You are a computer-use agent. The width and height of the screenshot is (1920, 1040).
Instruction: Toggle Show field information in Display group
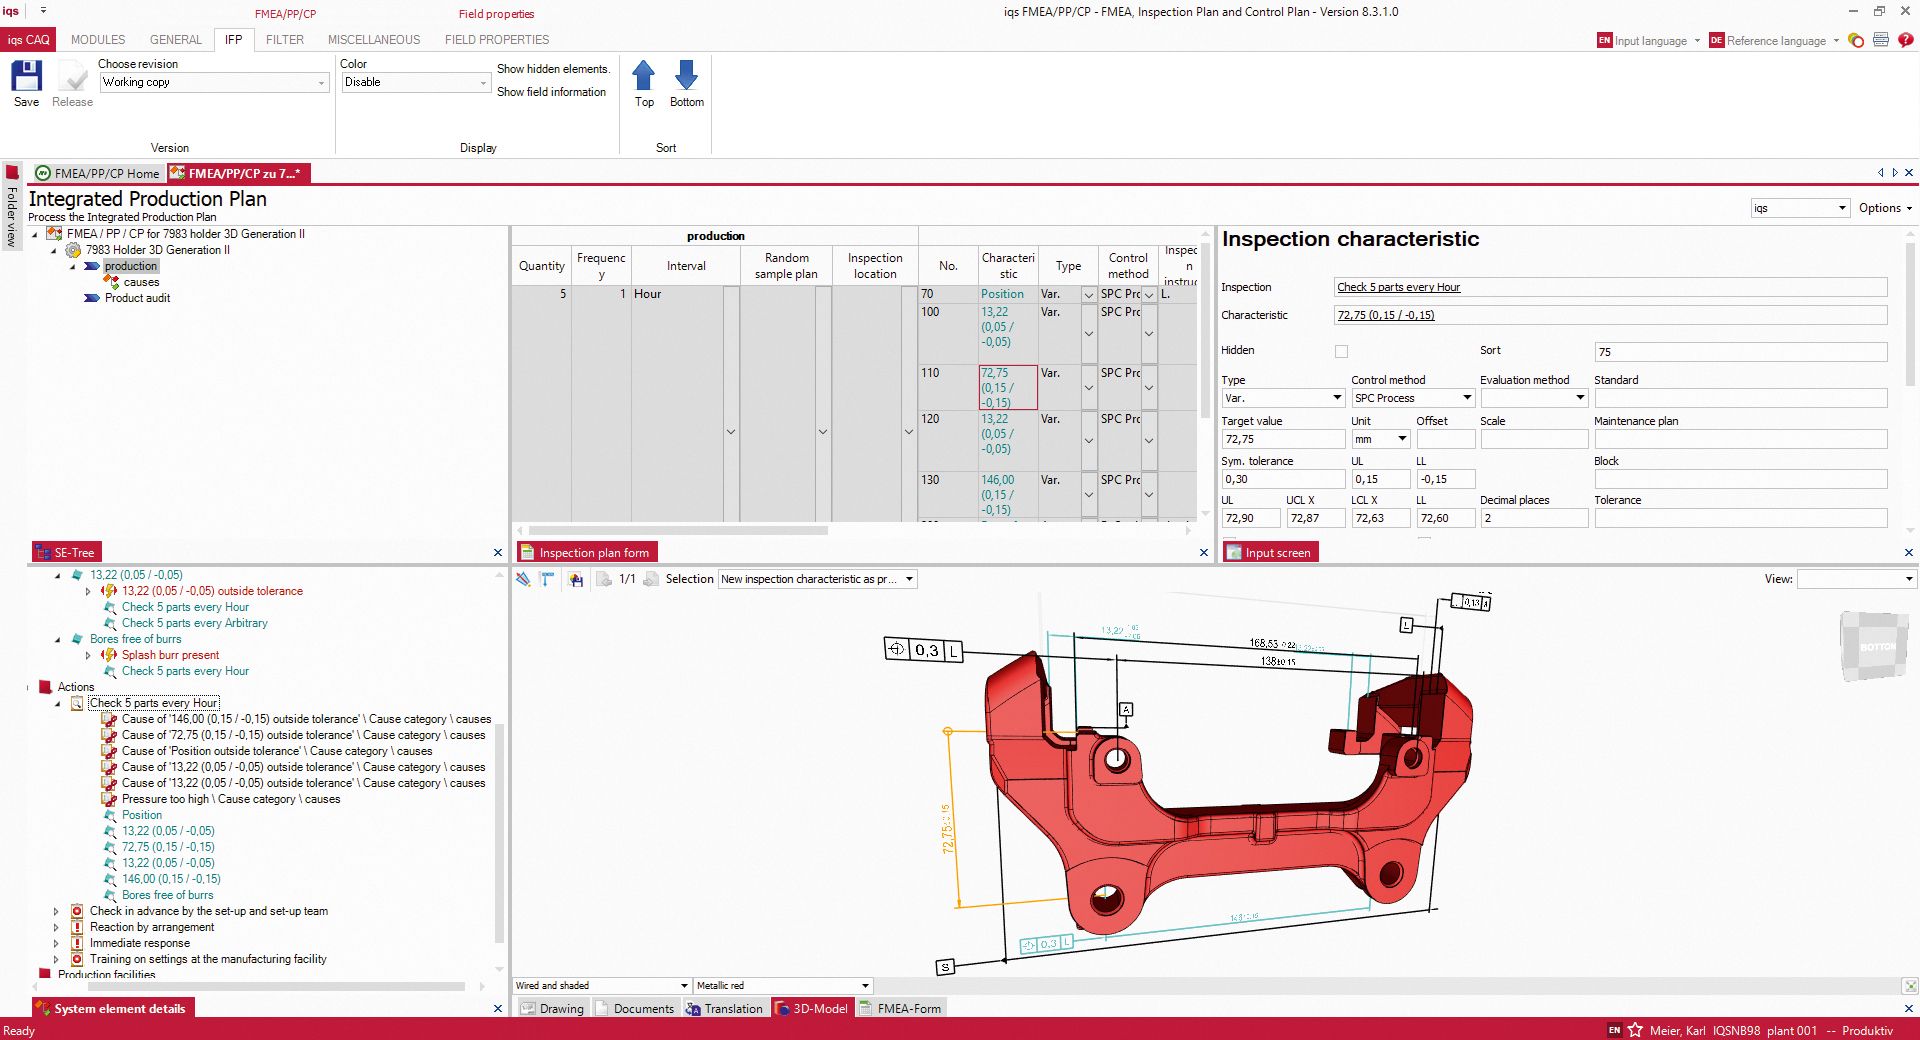coord(552,92)
